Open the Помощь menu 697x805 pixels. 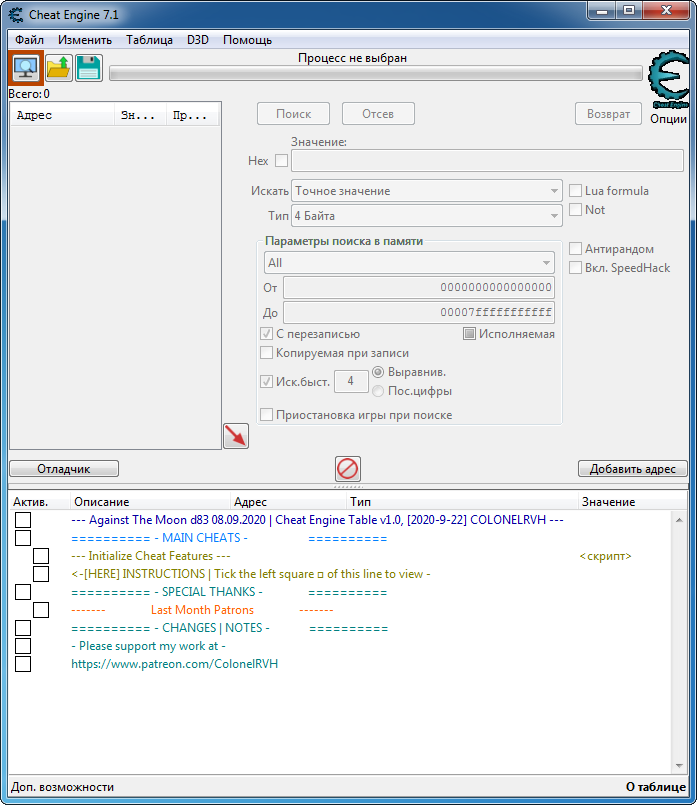coord(247,40)
